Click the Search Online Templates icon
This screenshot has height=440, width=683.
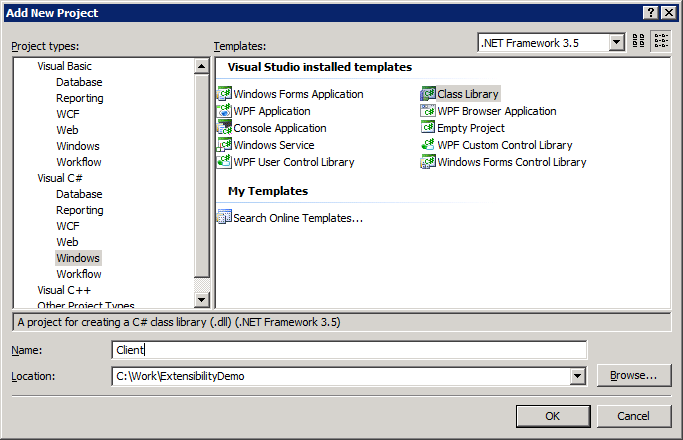[224, 217]
